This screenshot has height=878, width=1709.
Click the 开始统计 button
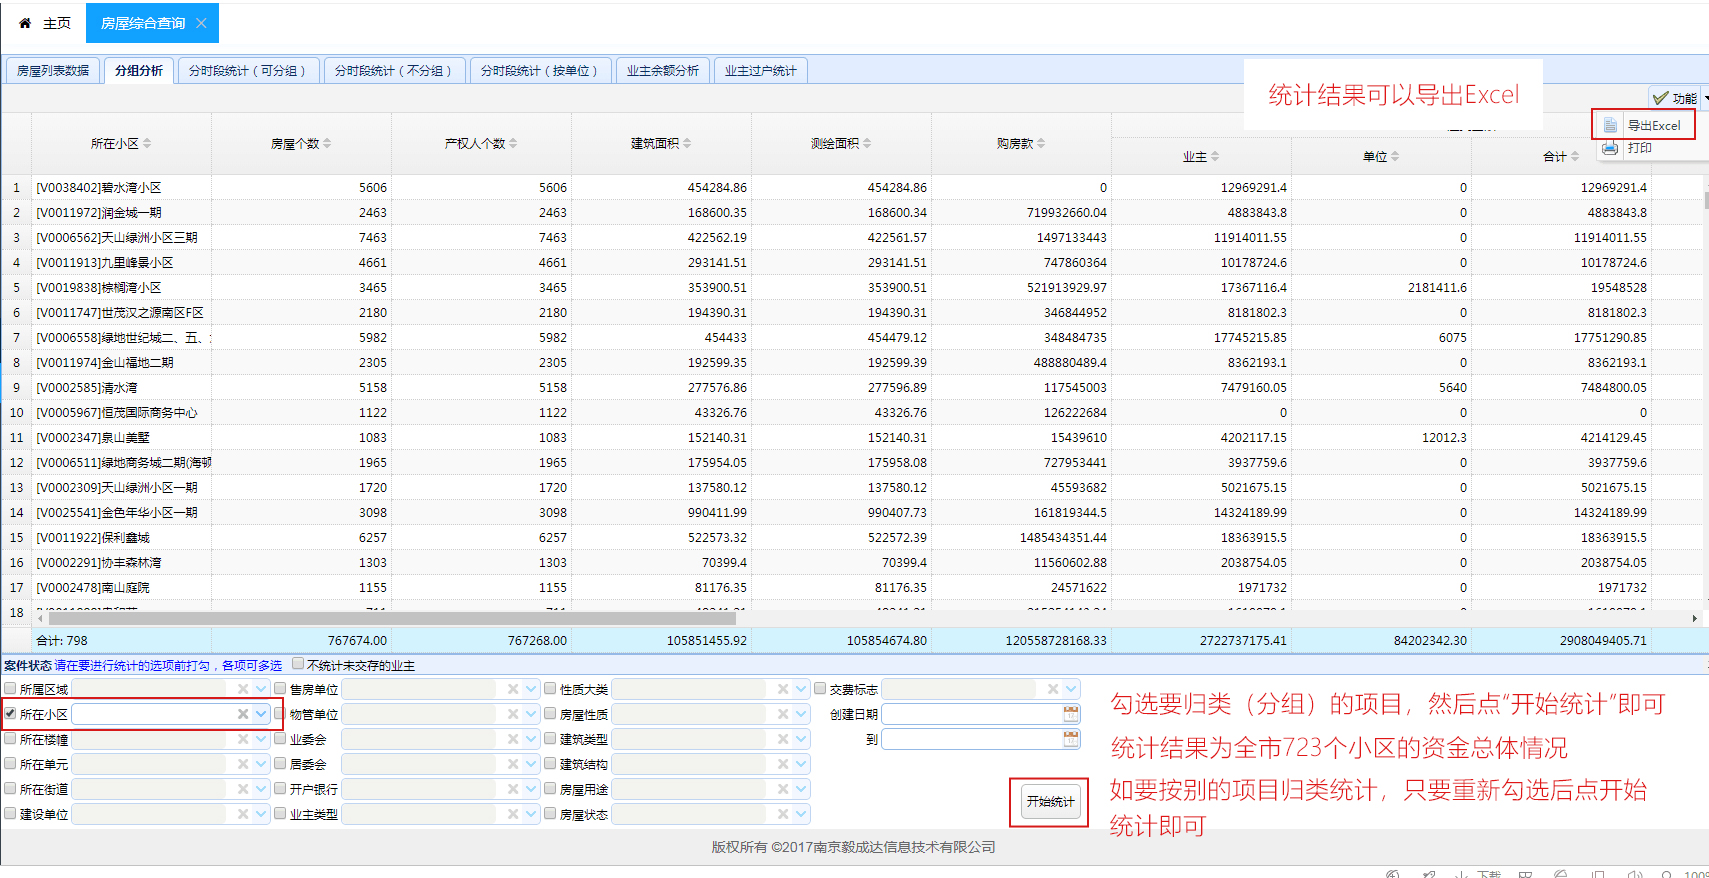1049,802
